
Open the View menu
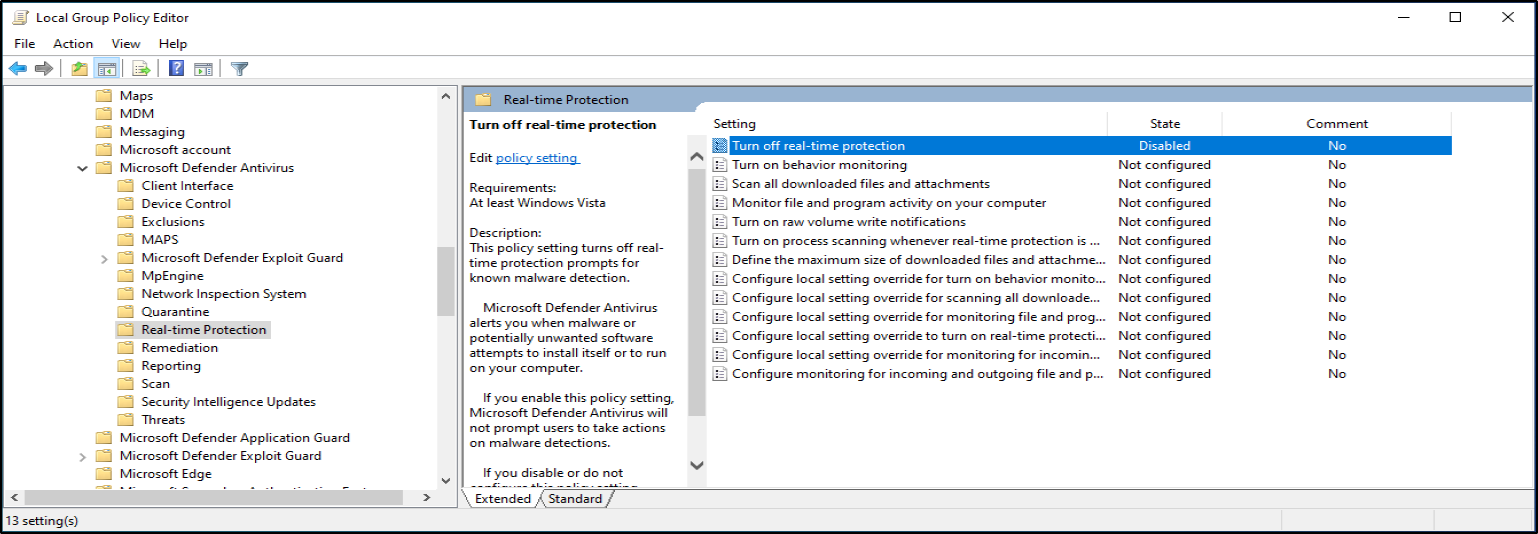coord(126,44)
